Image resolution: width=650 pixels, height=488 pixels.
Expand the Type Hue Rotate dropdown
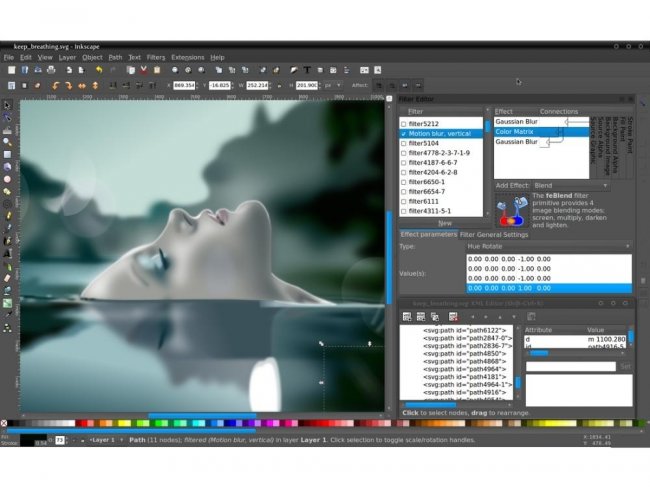click(x=548, y=245)
